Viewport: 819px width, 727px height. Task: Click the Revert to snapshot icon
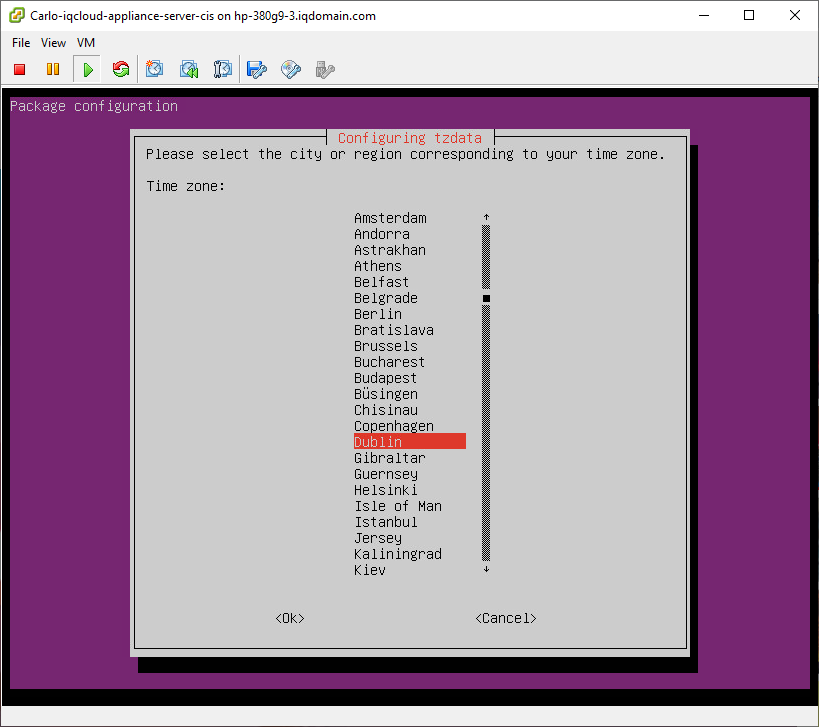[x=188, y=69]
